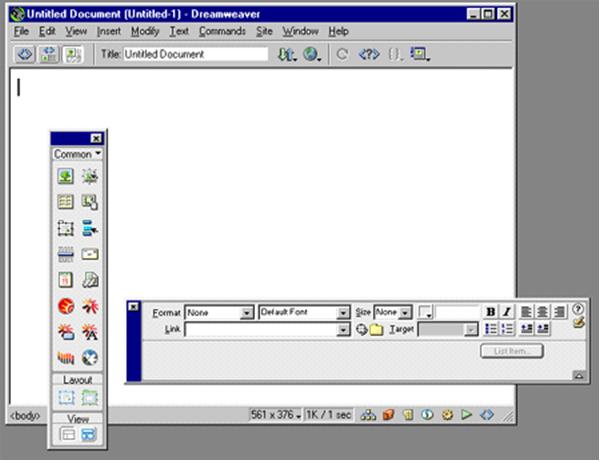Open window size 561 x 376 menu

coord(275,415)
